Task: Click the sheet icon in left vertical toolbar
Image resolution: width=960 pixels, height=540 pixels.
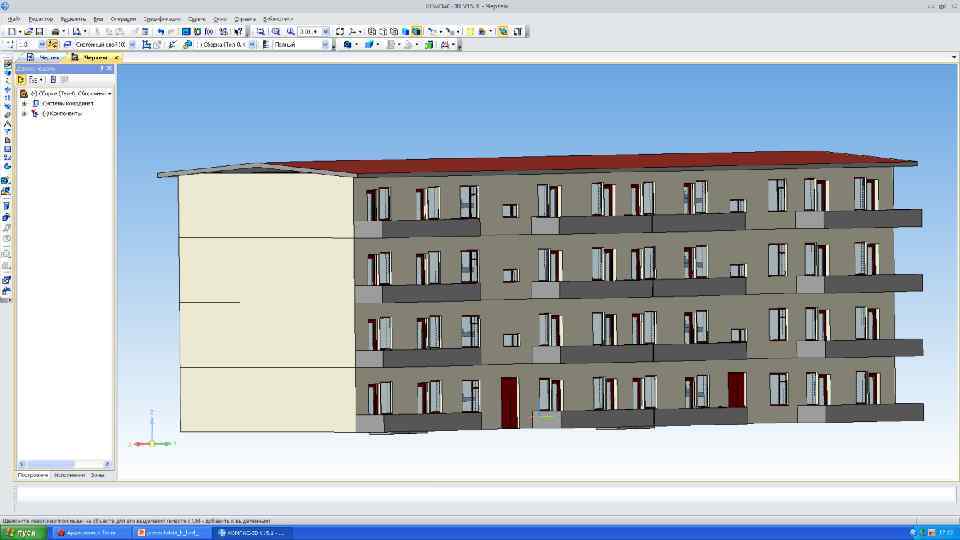Action: tap(7, 140)
